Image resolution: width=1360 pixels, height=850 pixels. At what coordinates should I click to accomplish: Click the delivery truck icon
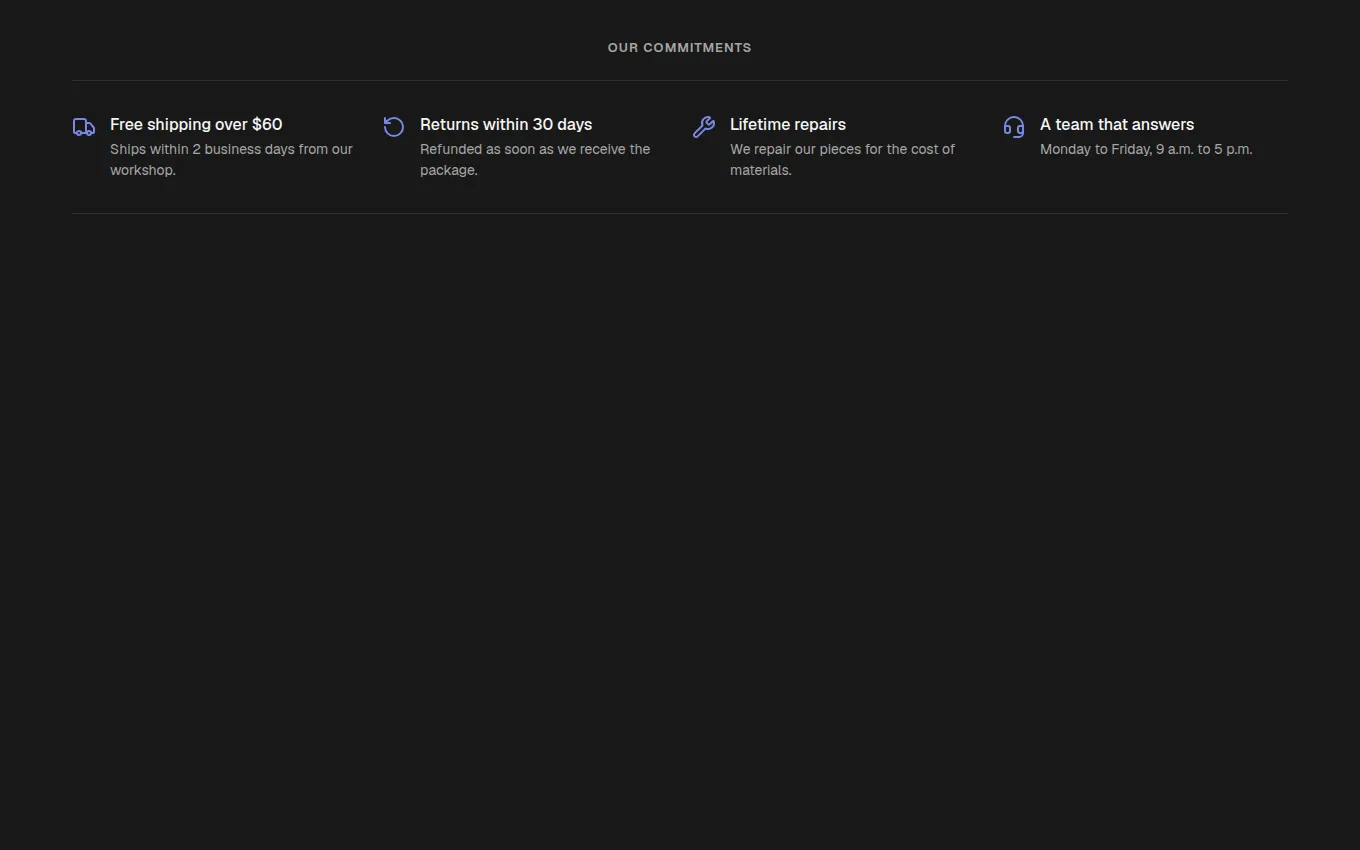[84, 127]
